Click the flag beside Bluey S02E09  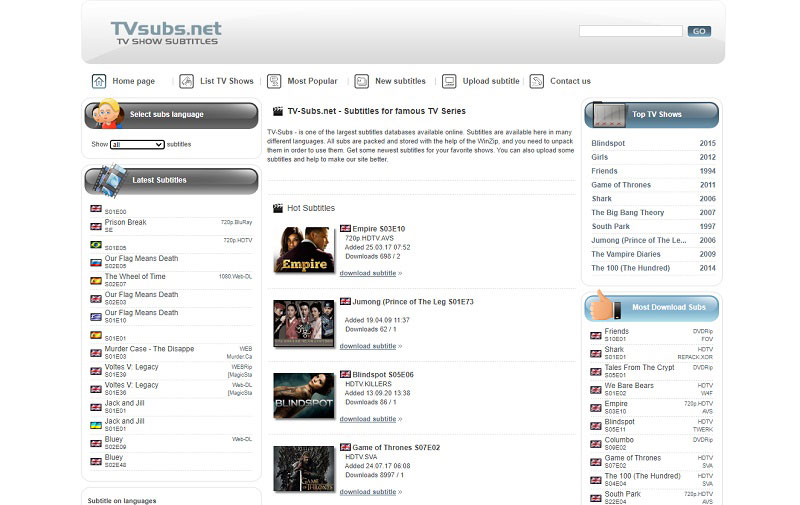coord(96,443)
